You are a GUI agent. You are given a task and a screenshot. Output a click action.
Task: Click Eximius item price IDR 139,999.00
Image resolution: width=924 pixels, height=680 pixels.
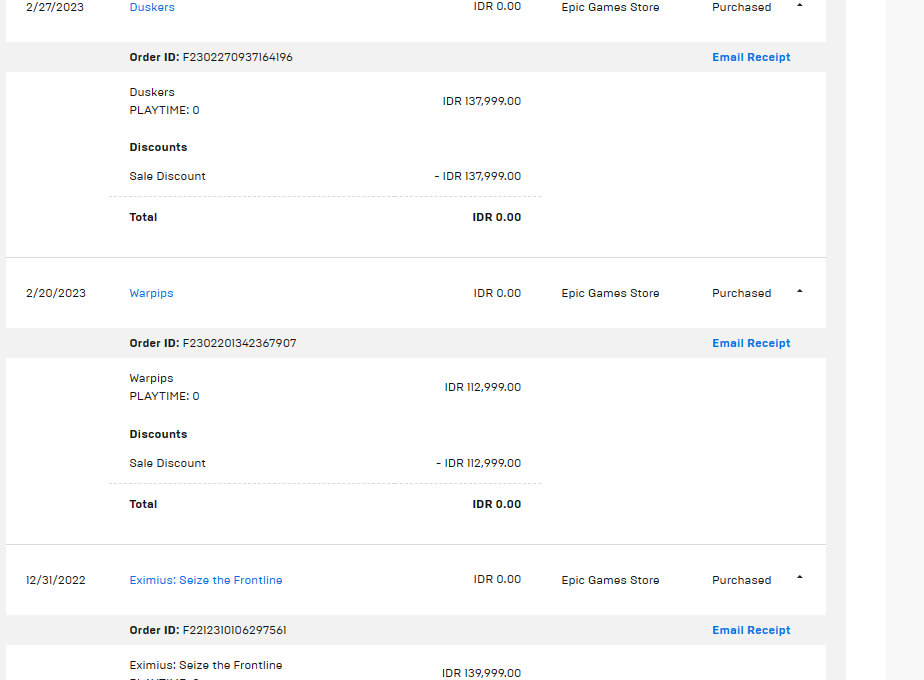(481, 673)
